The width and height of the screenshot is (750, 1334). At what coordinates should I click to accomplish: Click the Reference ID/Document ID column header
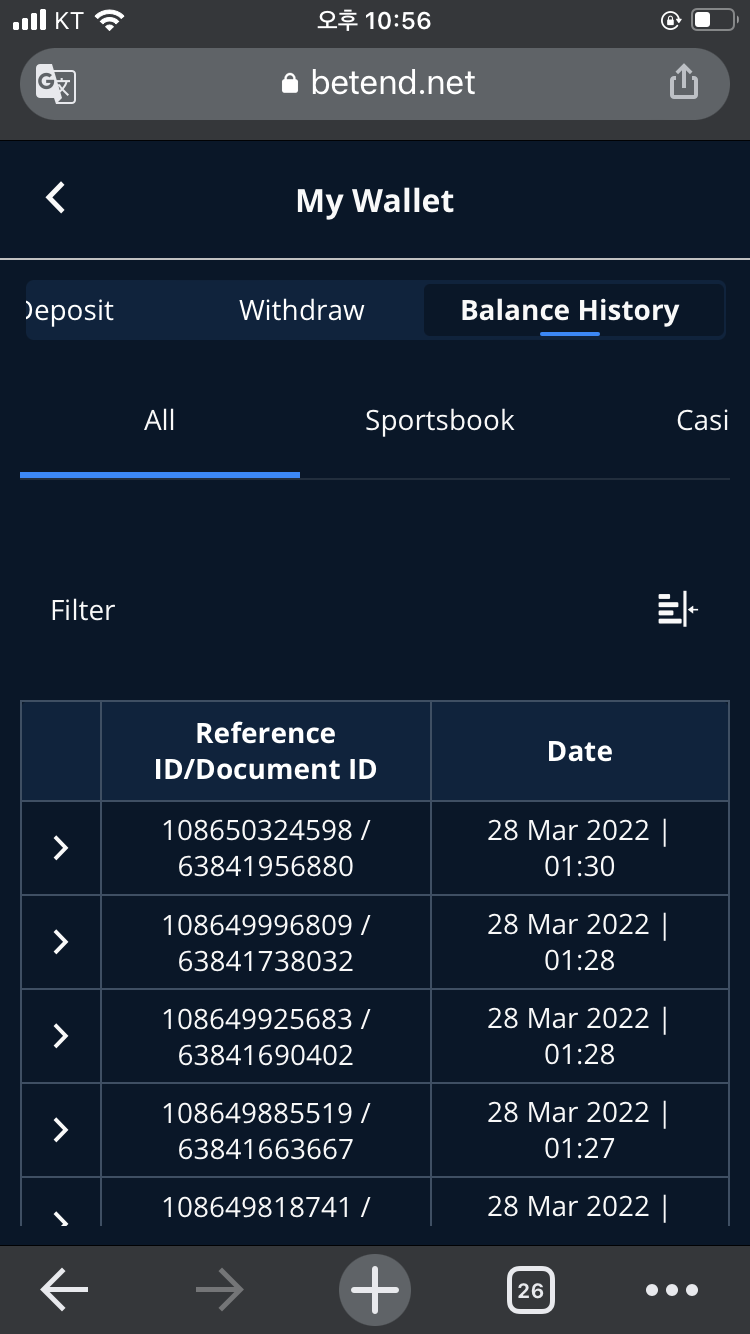coord(266,751)
